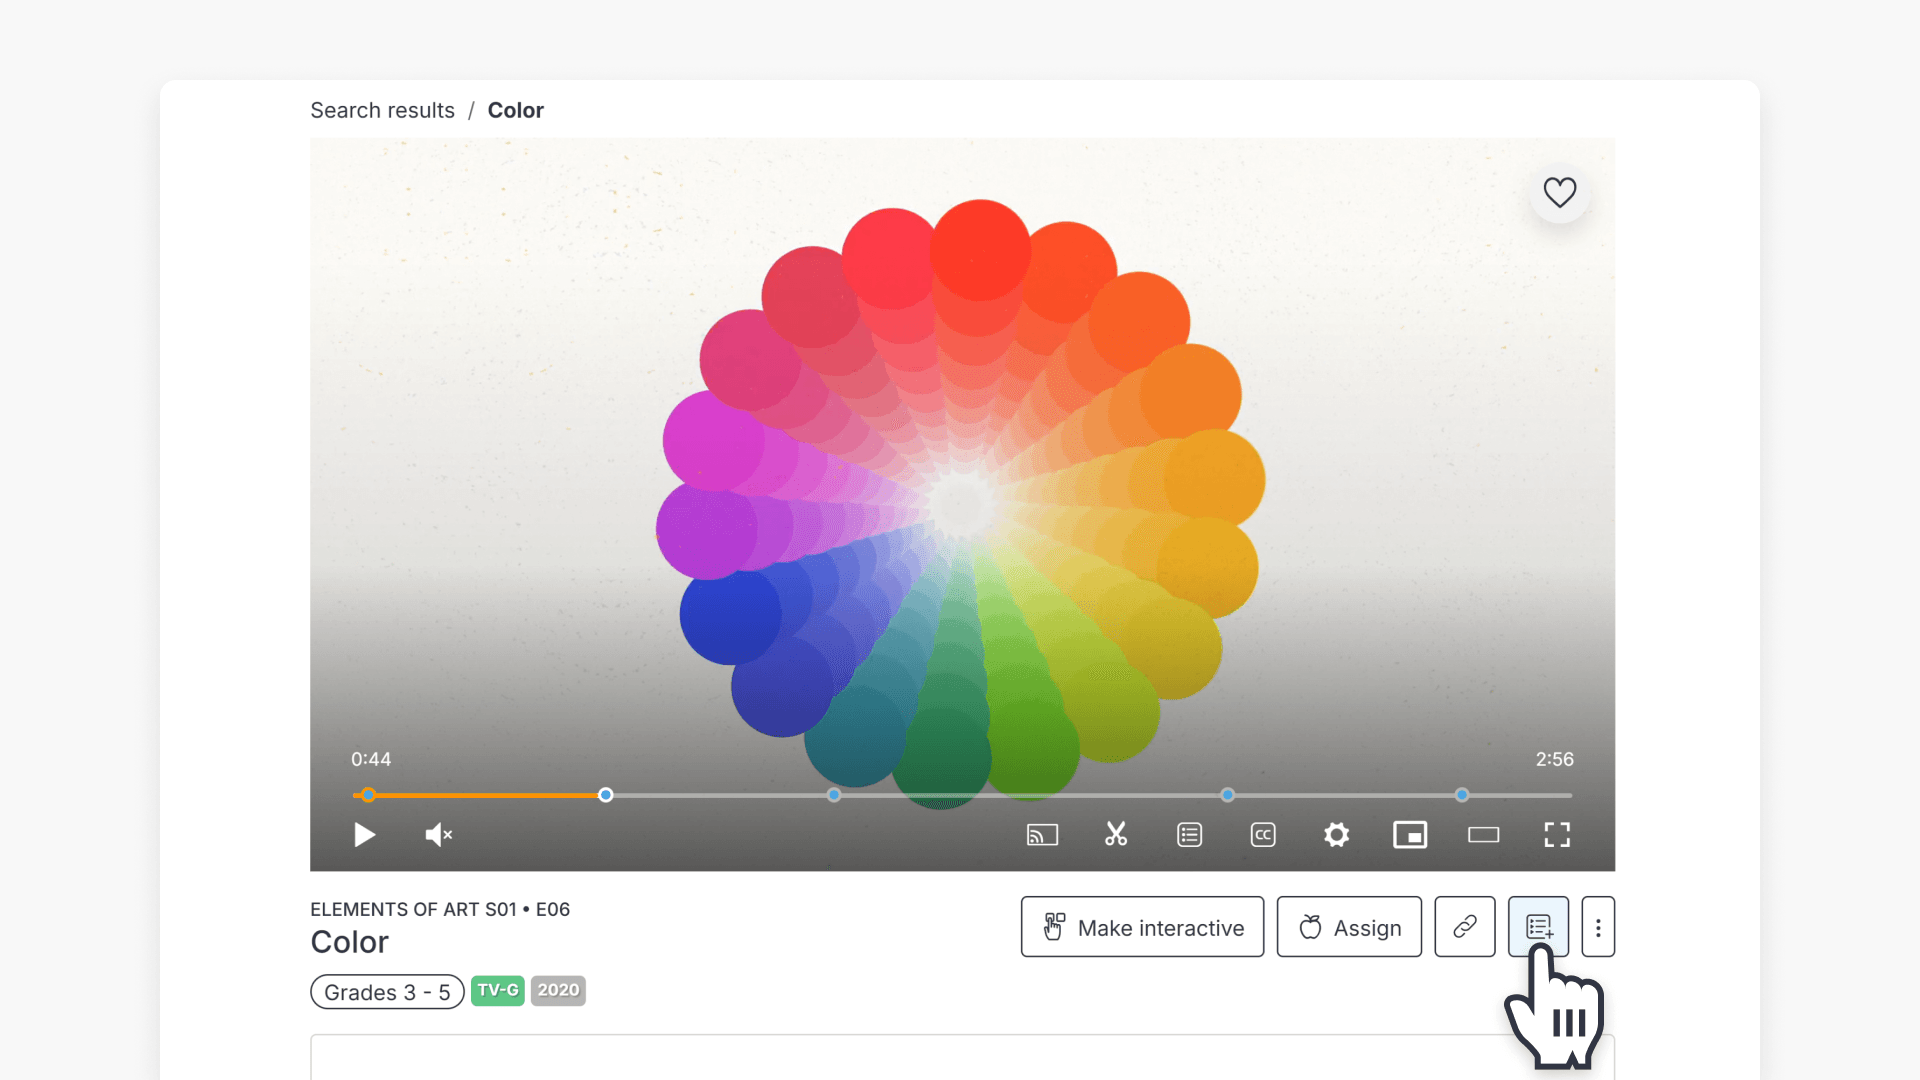Open the three-dot overflow menu
Image resolution: width=1920 pixels, height=1080 pixels.
coord(1598,927)
